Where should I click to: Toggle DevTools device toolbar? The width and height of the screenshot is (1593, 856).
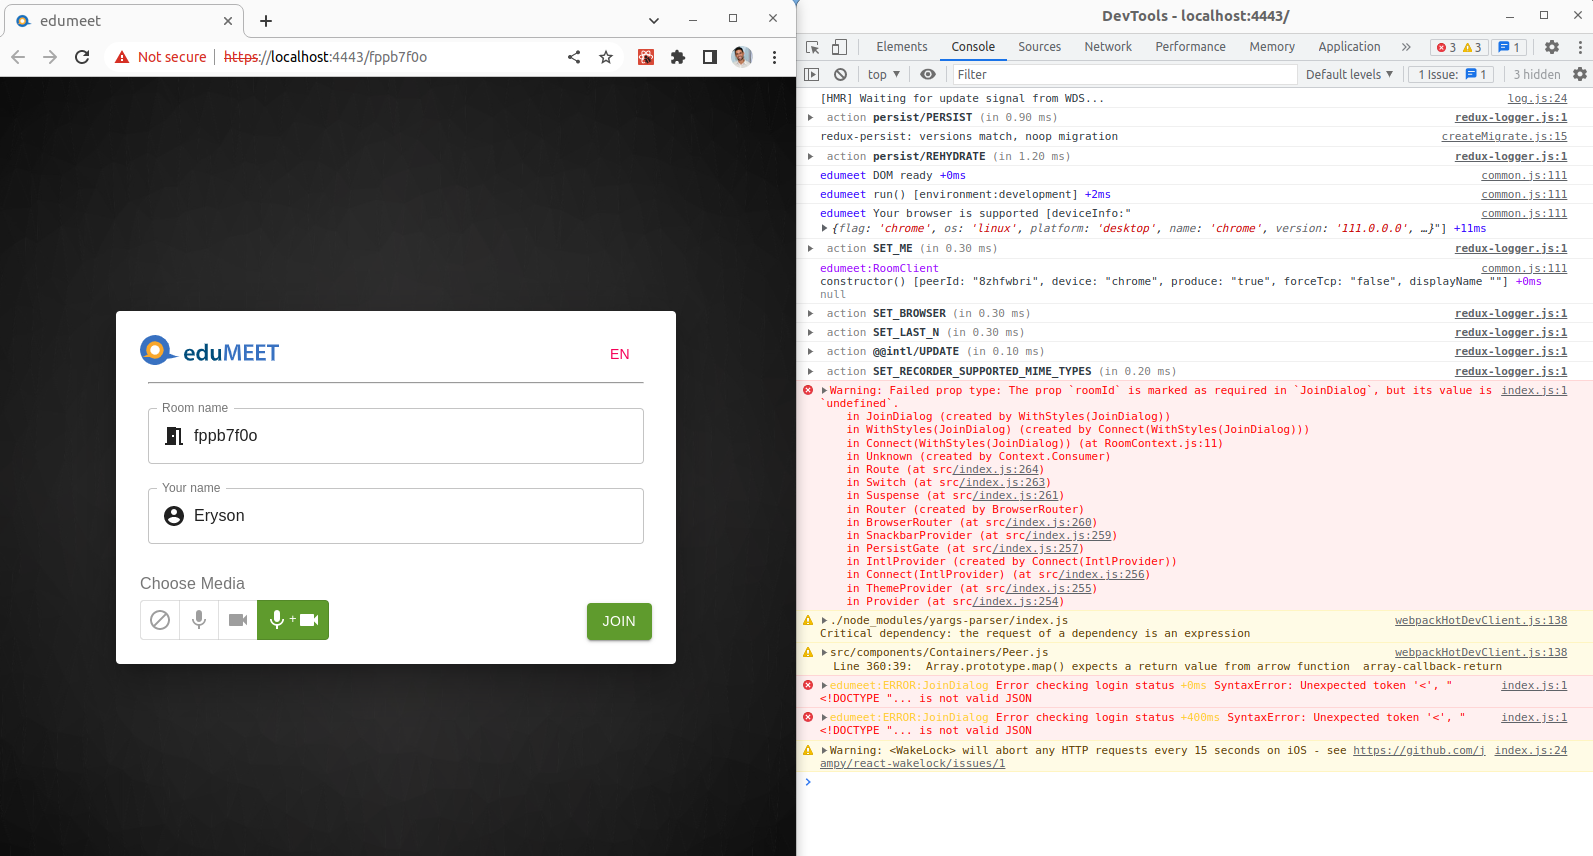pyautogui.click(x=840, y=47)
